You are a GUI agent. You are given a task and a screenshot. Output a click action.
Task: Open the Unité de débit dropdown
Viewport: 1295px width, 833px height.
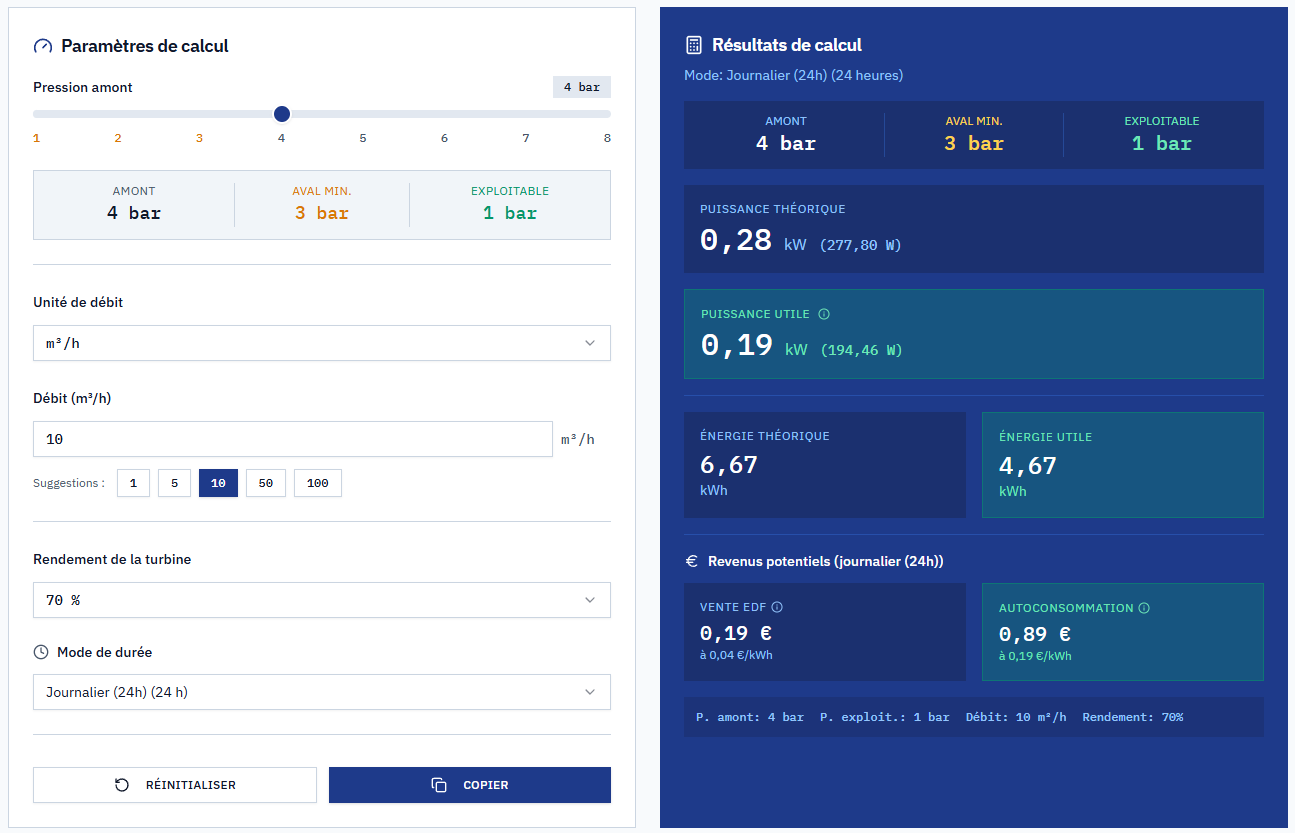(x=321, y=343)
